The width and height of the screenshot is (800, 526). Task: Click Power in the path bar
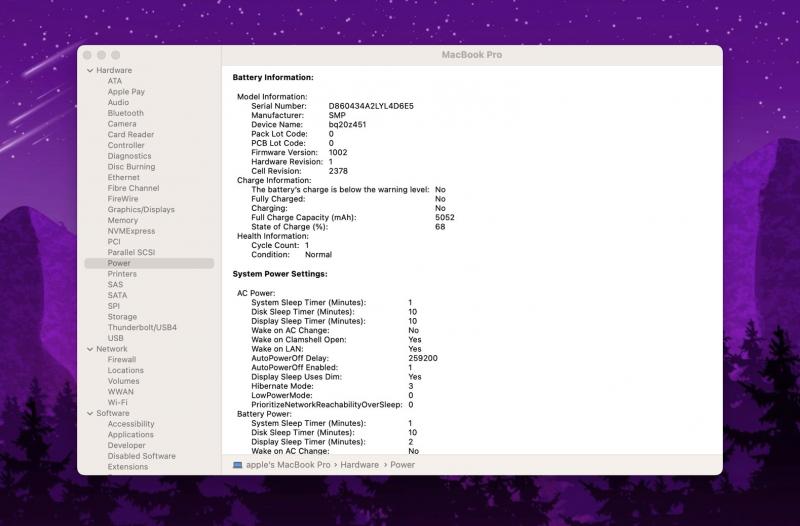403,465
